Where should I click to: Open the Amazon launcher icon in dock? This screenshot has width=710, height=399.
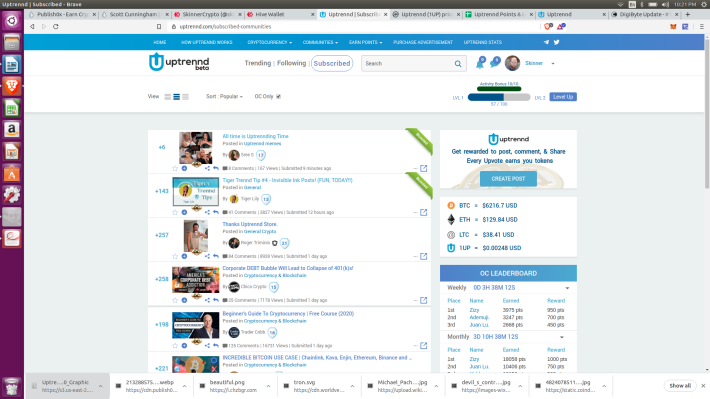point(12,130)
